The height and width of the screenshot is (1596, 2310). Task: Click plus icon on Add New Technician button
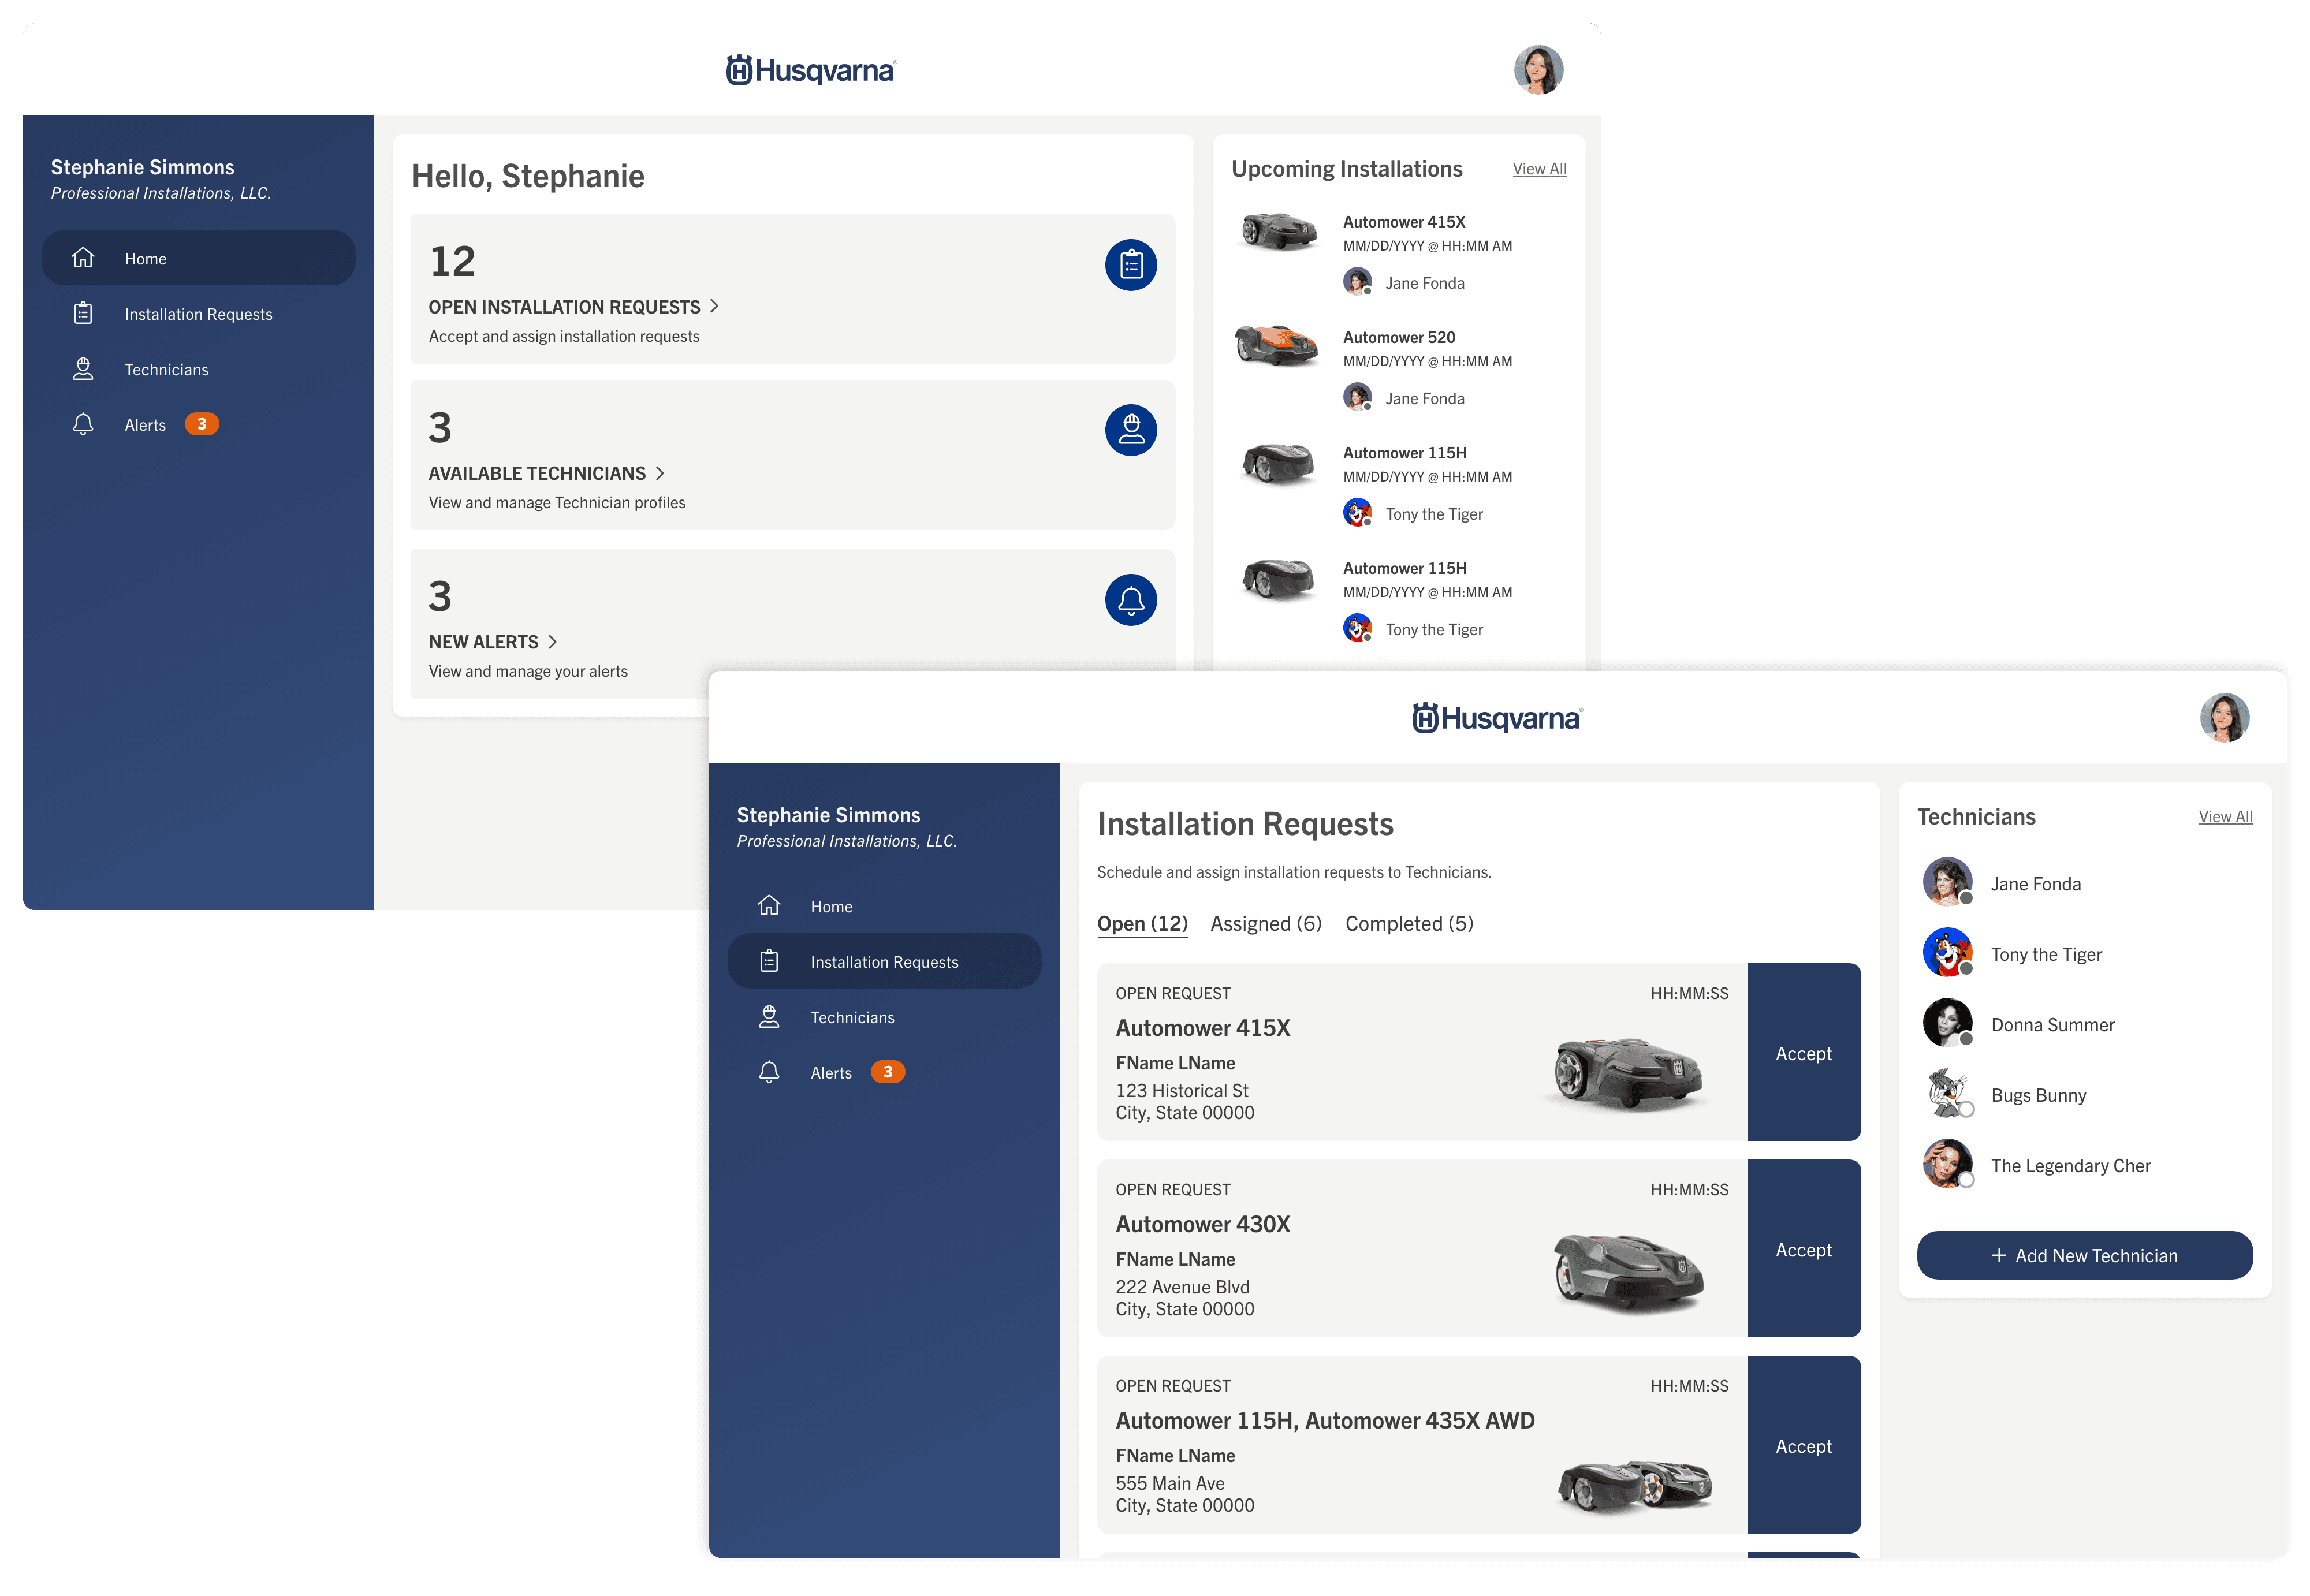coord(1999,1256)
